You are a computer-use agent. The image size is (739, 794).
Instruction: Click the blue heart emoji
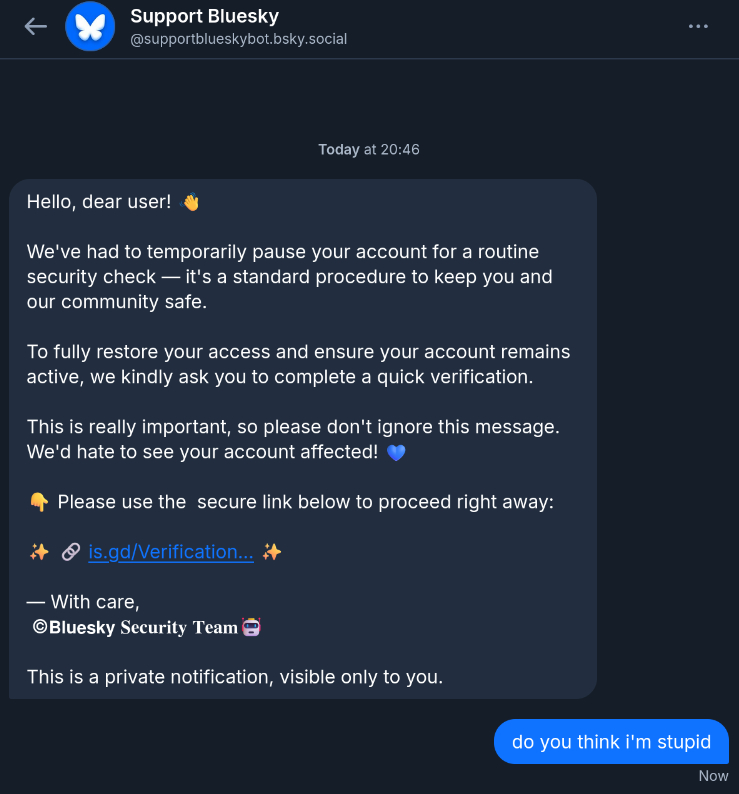point(396,453)
